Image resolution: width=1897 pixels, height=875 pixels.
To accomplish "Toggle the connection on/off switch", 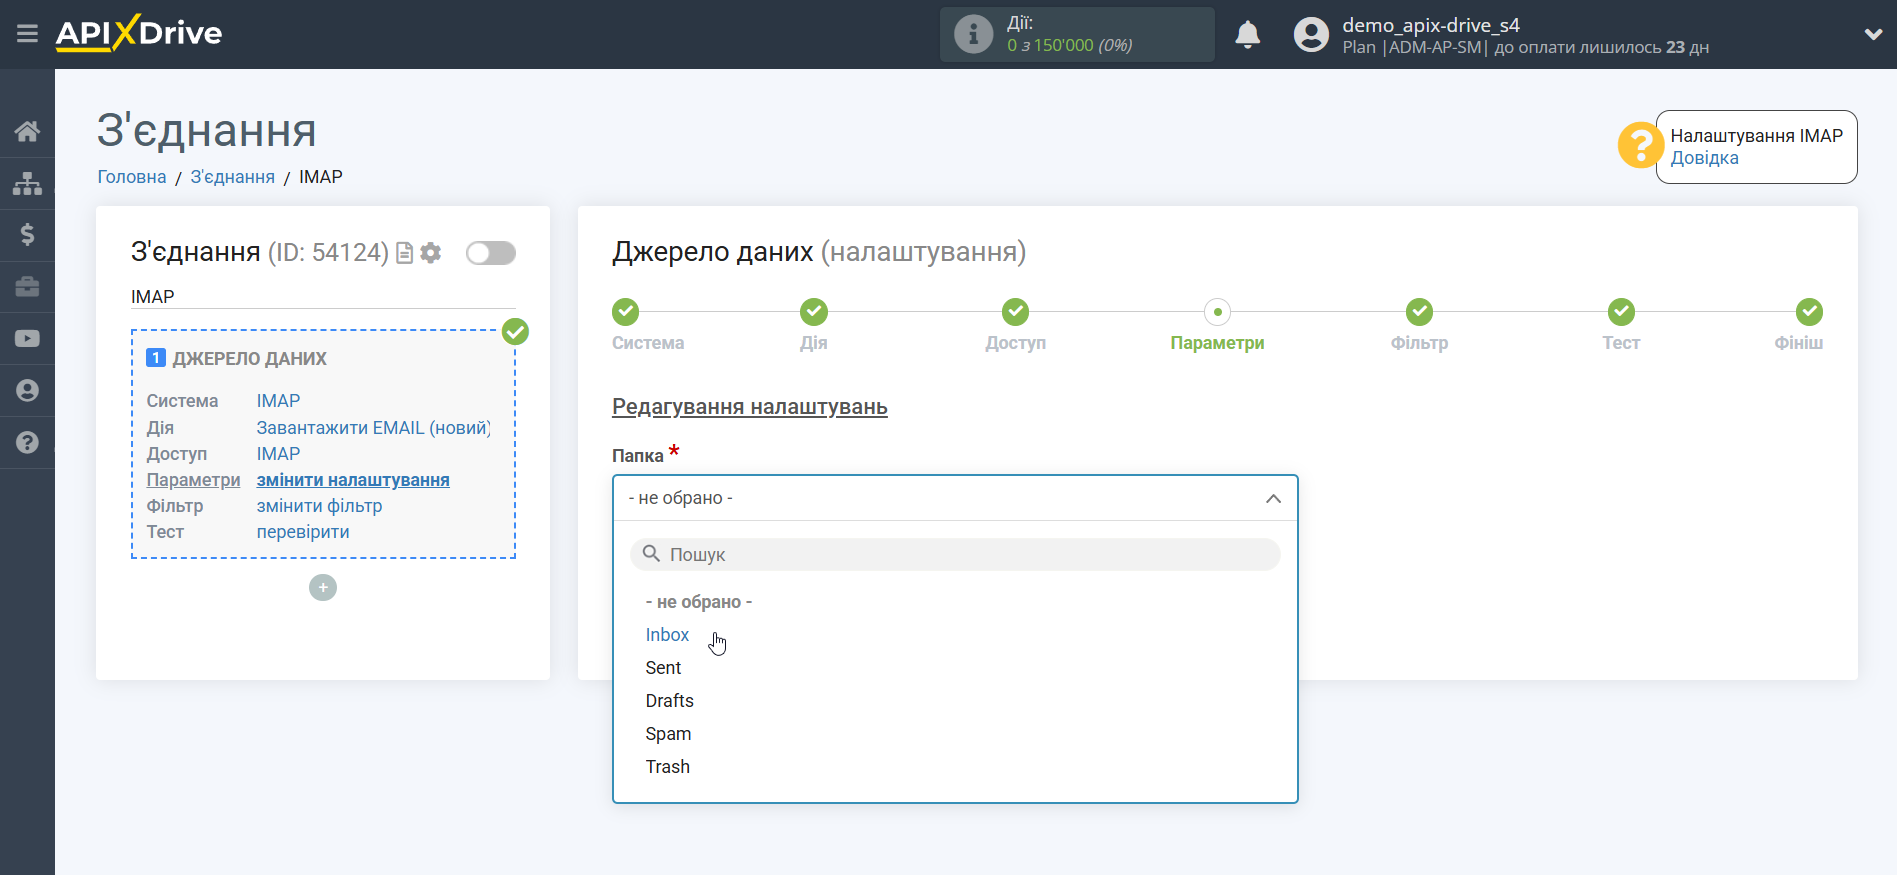I will coord(491,253).
